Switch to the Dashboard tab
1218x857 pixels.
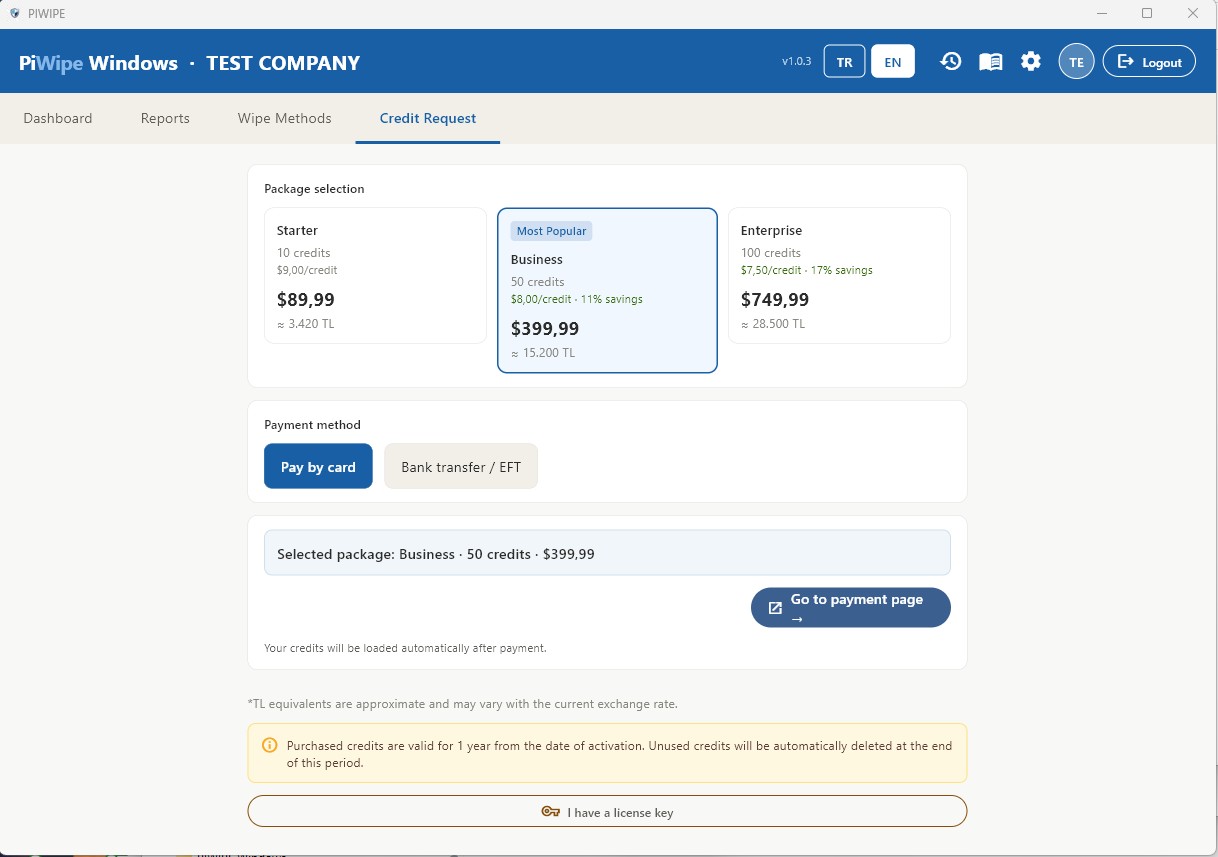[57, 118]
